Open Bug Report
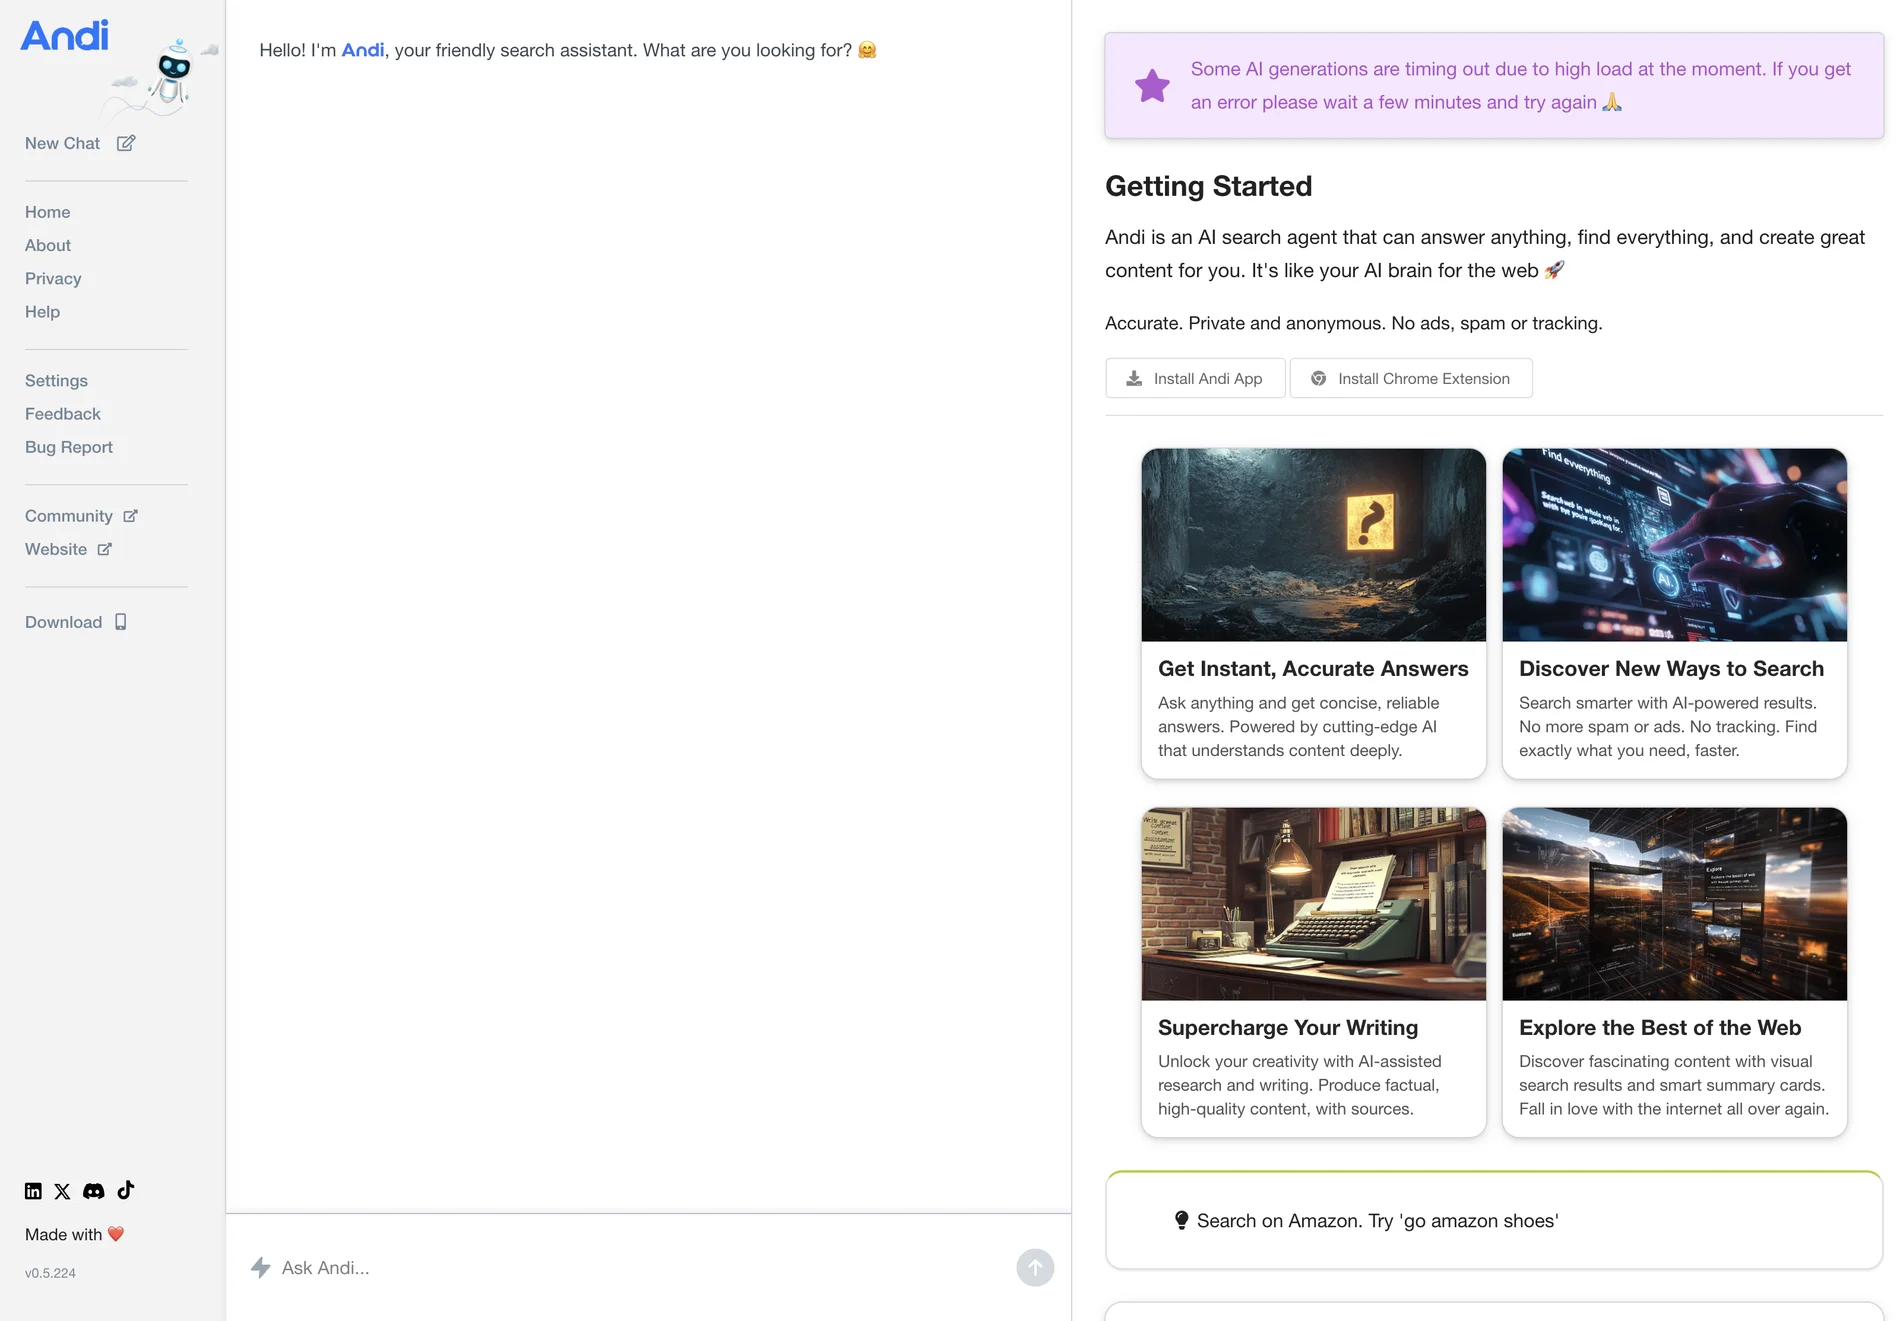This screenshot has width=1900, height=1321. (x=68, y=447)
